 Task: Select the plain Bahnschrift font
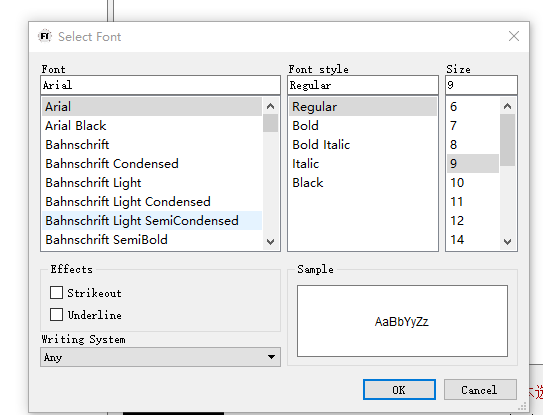[x=152, y=145]
